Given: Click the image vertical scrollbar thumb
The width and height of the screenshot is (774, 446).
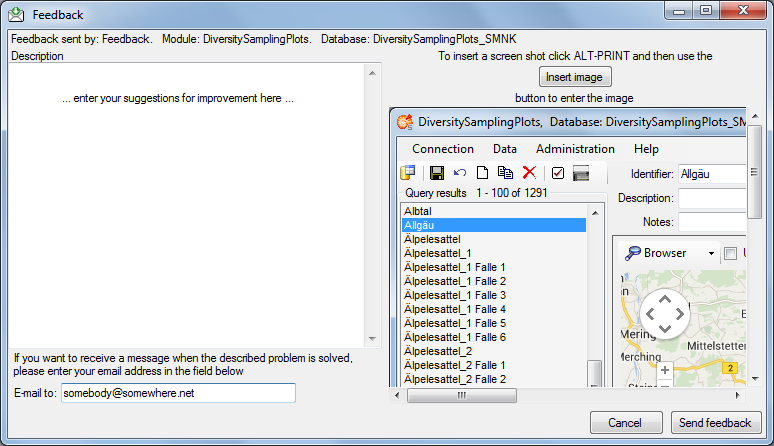Looking at the screenshot, I should tap(755, 172).
